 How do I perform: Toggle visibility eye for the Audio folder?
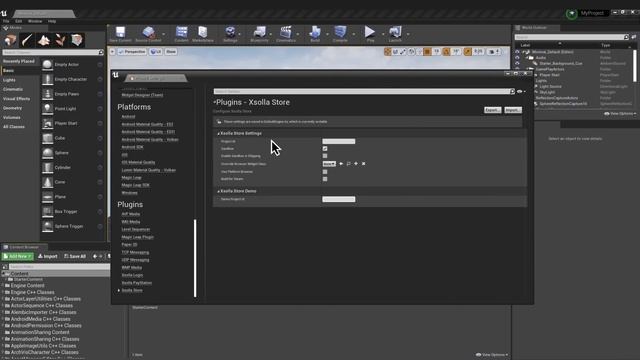point(517,58)
